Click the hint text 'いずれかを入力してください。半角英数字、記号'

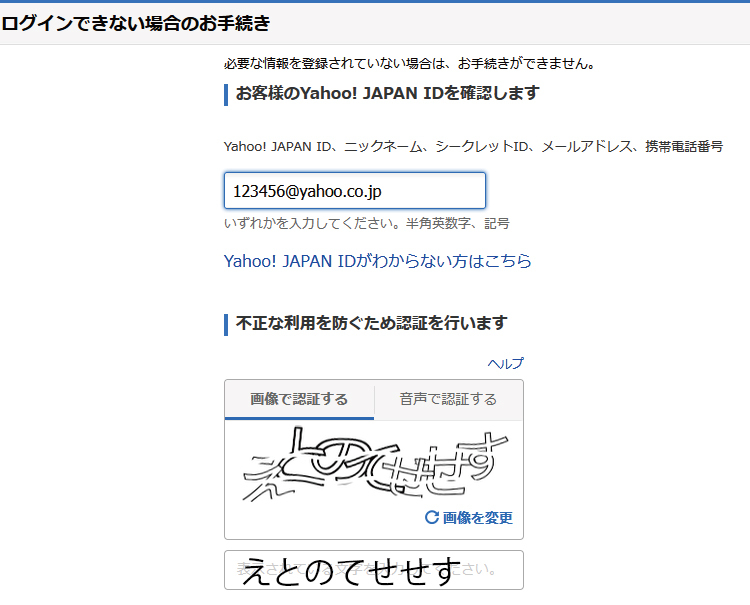click(x=367, y=223)
